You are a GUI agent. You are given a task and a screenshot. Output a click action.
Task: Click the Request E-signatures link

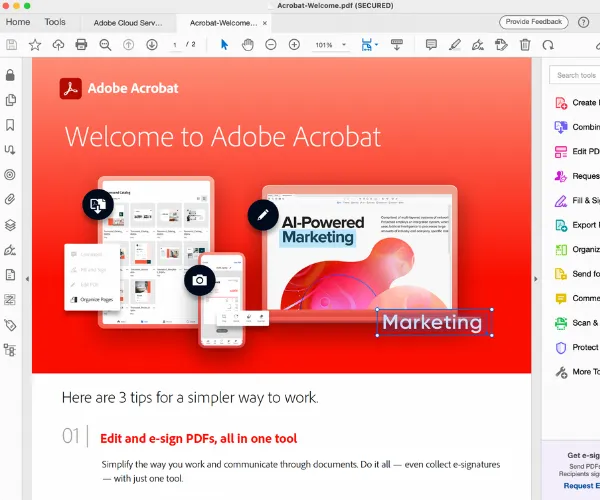582,485
